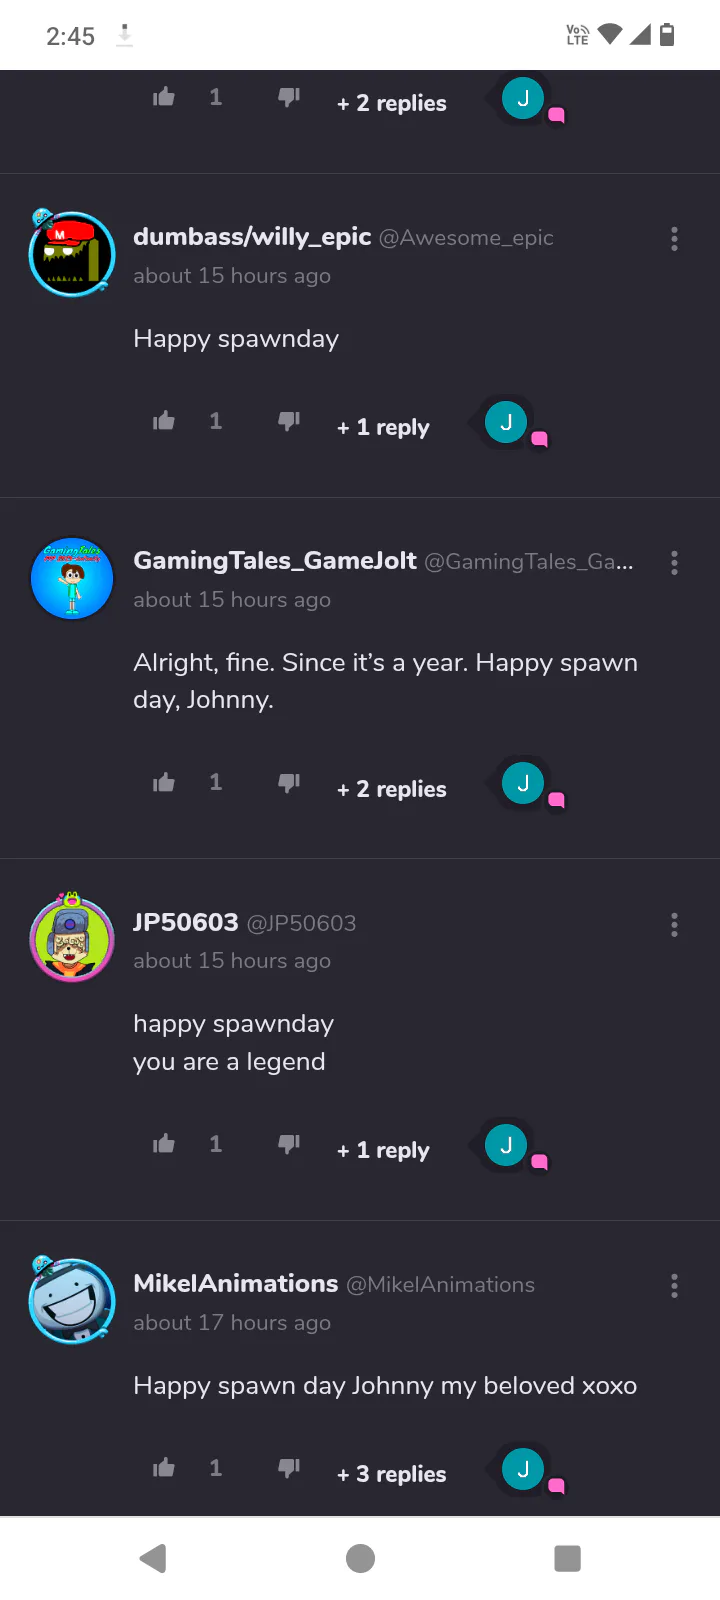
Task: Visit dumbass/willy_epic username link
Action: pyautogui.click(x=252, y=237)
